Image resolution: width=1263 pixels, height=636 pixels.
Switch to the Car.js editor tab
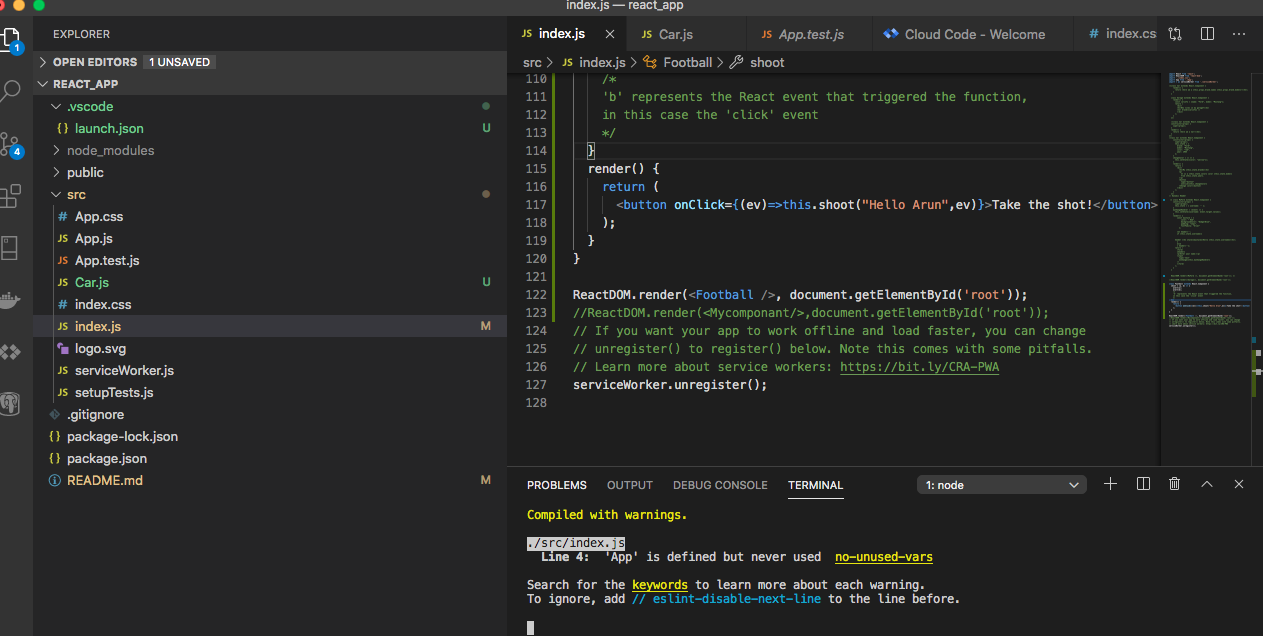676,34
